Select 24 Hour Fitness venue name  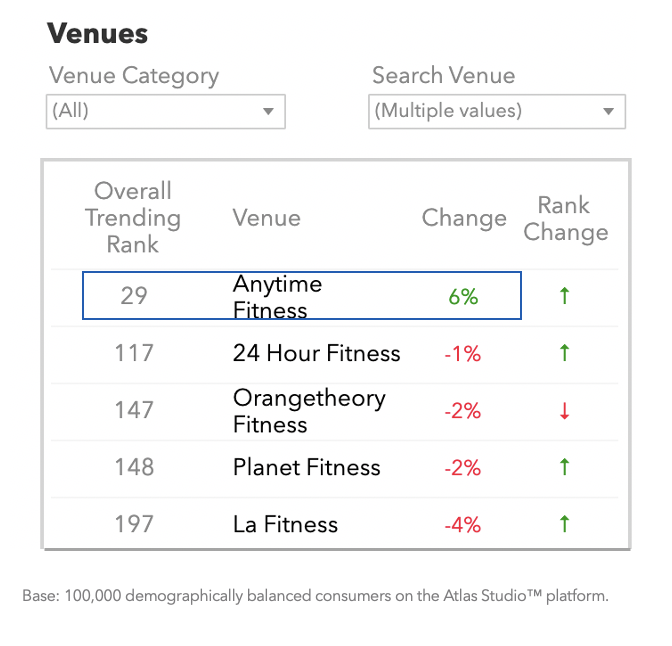(x=316, y=353)
